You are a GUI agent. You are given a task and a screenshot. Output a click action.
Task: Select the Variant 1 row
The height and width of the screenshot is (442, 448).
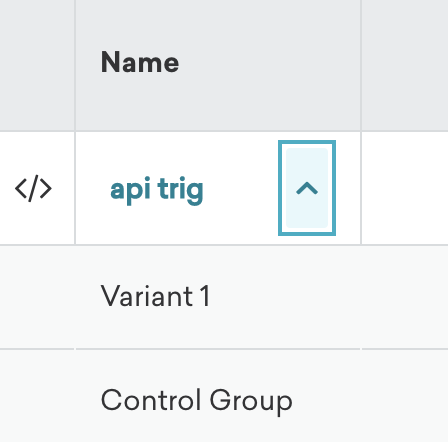pyautogui.click(x=224, y=297)
